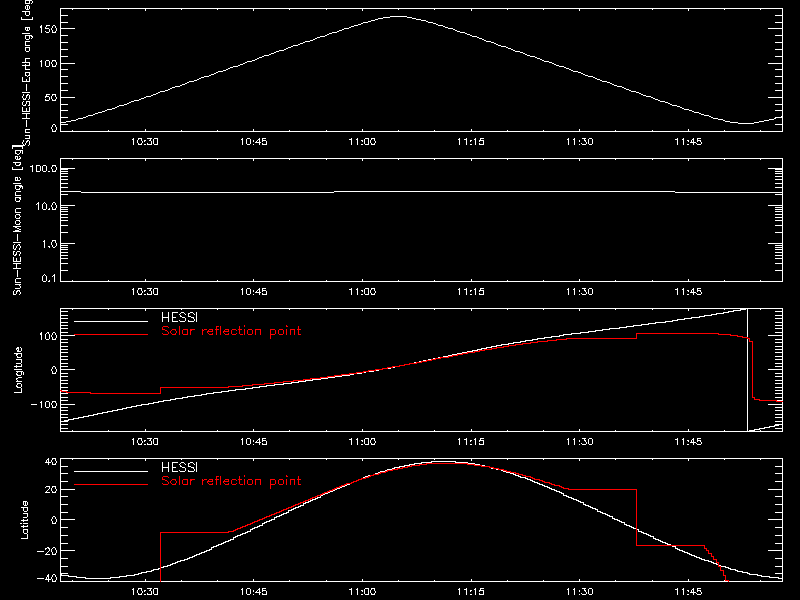Click 11:45 label under Earth angle plot
This screenshot has height=600, width=800.
(x=688, y=142)
